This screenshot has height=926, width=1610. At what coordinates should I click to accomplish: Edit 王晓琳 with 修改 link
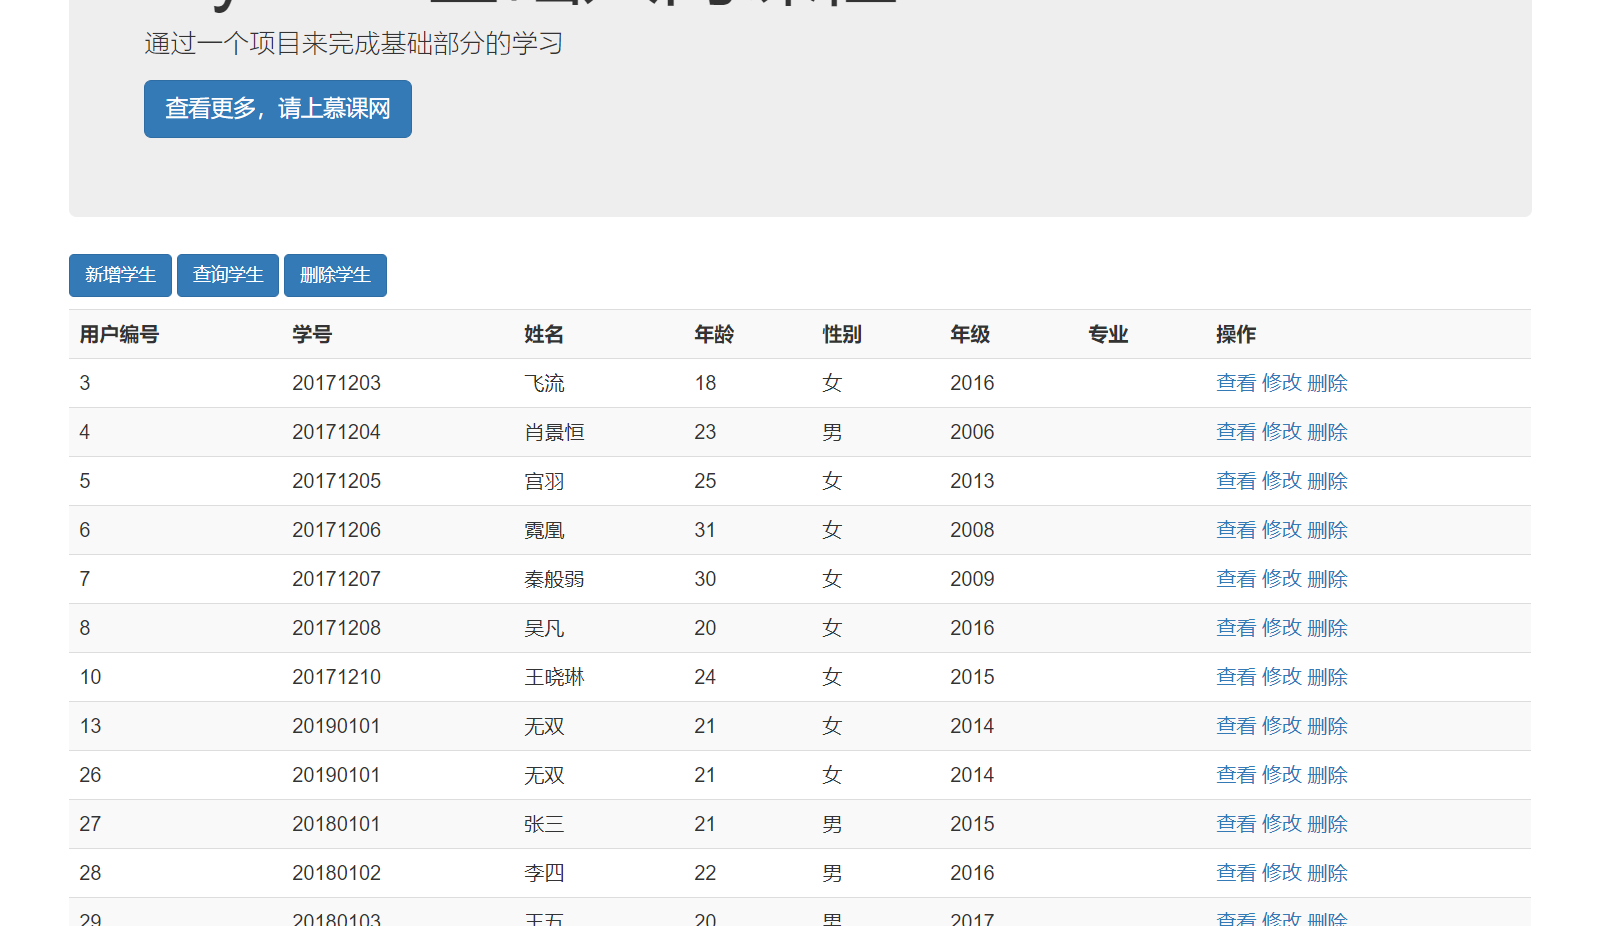[1282, 677]
